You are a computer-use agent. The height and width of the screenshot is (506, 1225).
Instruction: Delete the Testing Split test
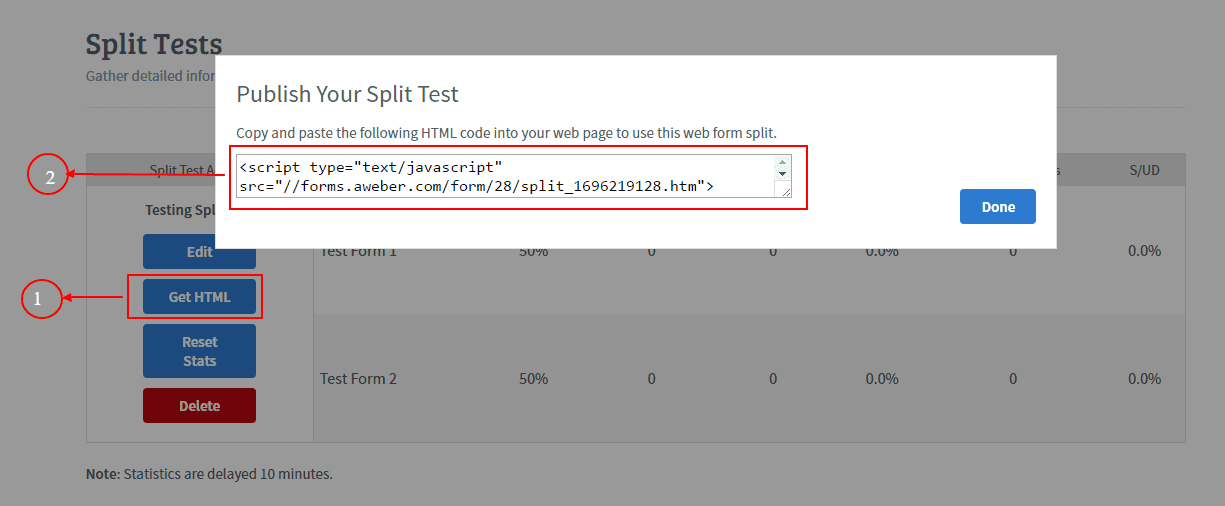pyautogui.click(x=199, y=406)
